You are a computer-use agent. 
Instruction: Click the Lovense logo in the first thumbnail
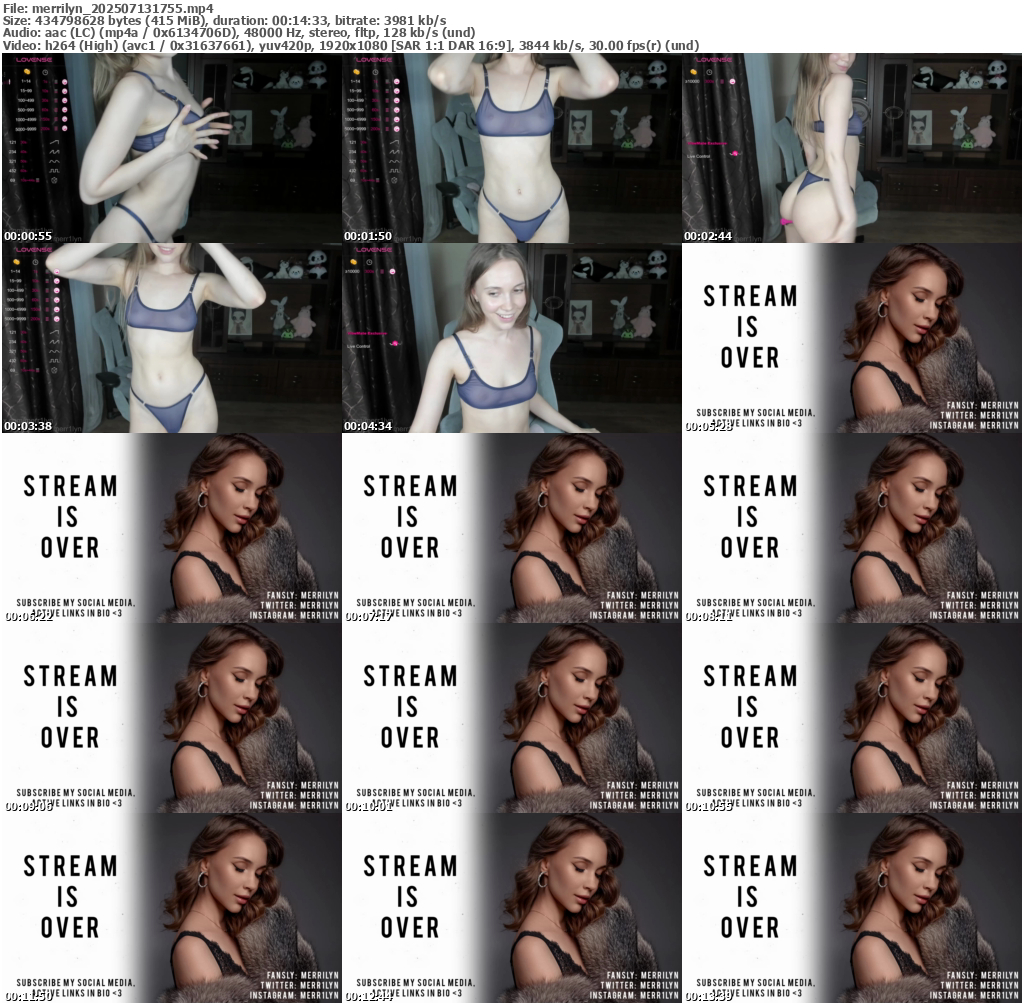coord(33,60)
